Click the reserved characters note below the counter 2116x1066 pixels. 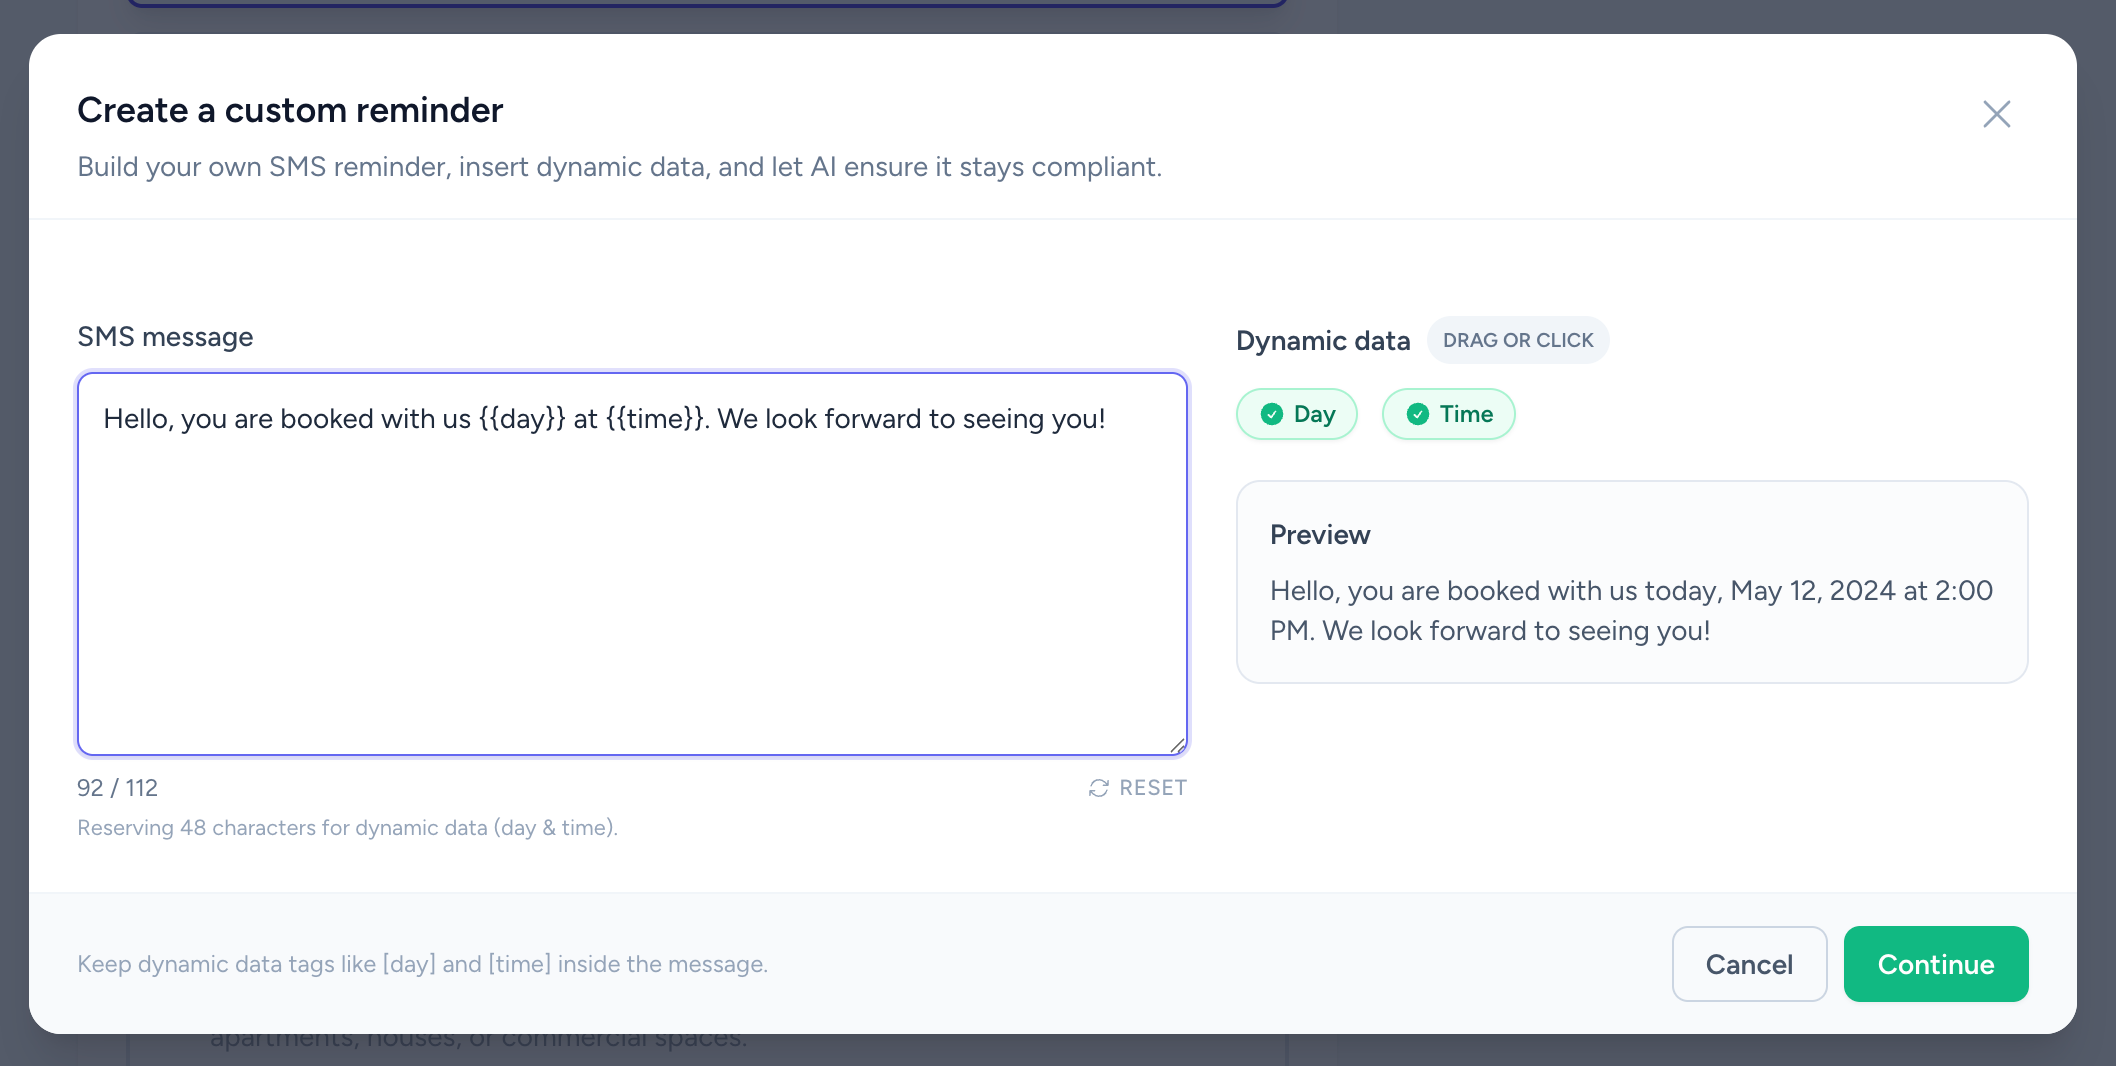coord(348,827)
